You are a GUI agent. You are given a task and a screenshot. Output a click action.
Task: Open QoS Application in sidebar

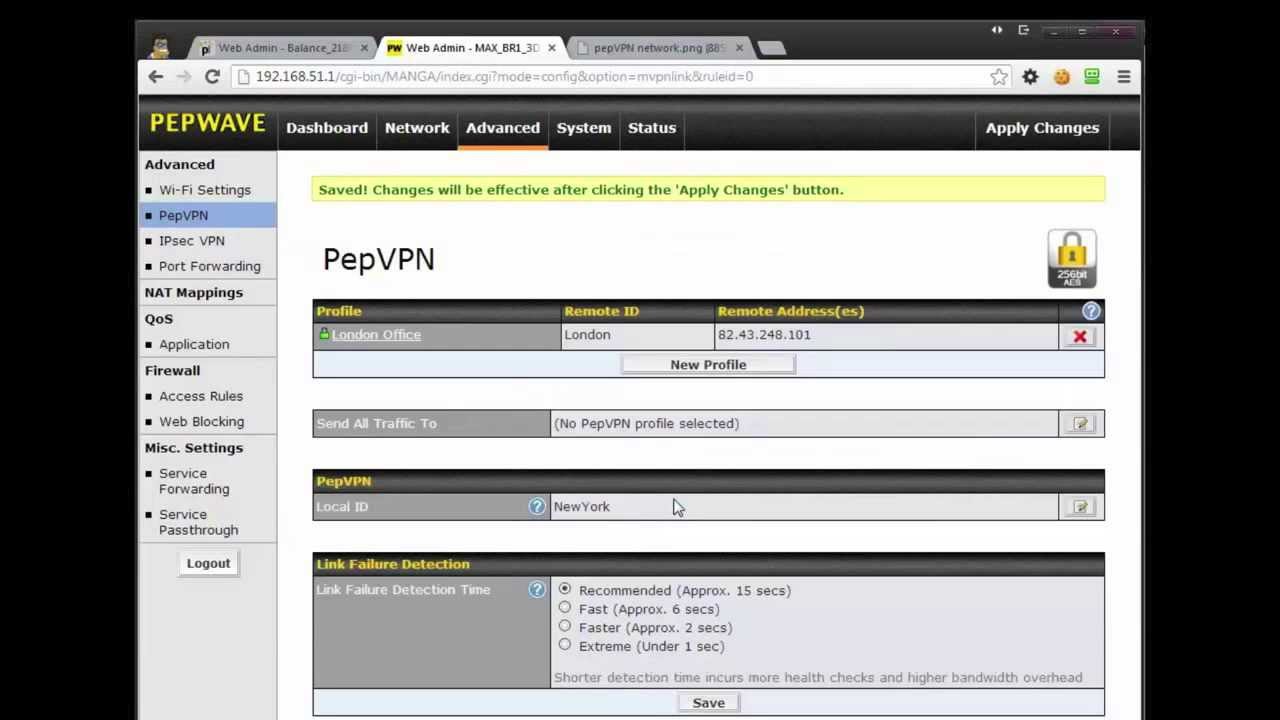(194, 345)
